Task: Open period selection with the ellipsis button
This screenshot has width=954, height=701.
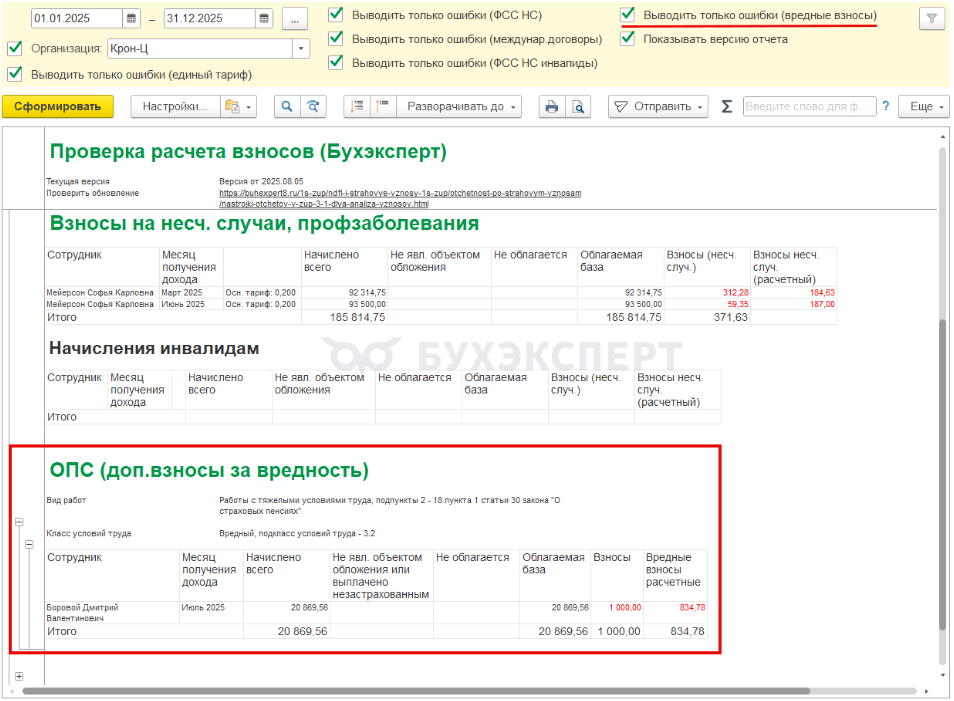Action: (x=295, y=19)
